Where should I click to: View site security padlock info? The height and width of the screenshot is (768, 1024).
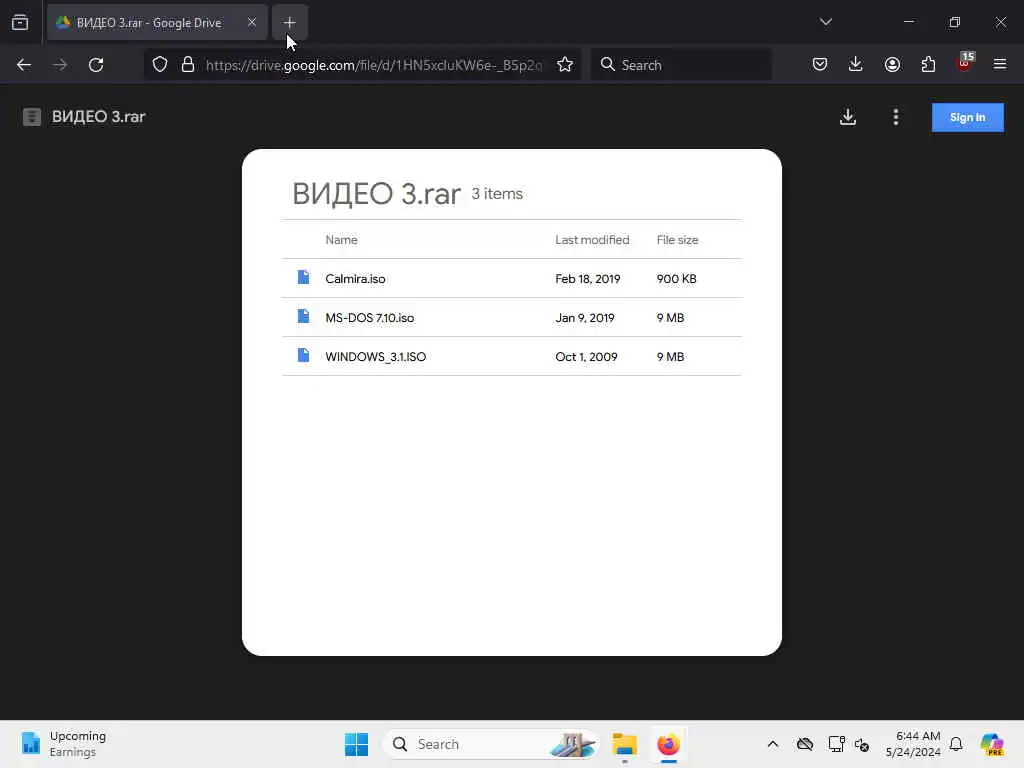pyautogui.click(x=188, y=65)
